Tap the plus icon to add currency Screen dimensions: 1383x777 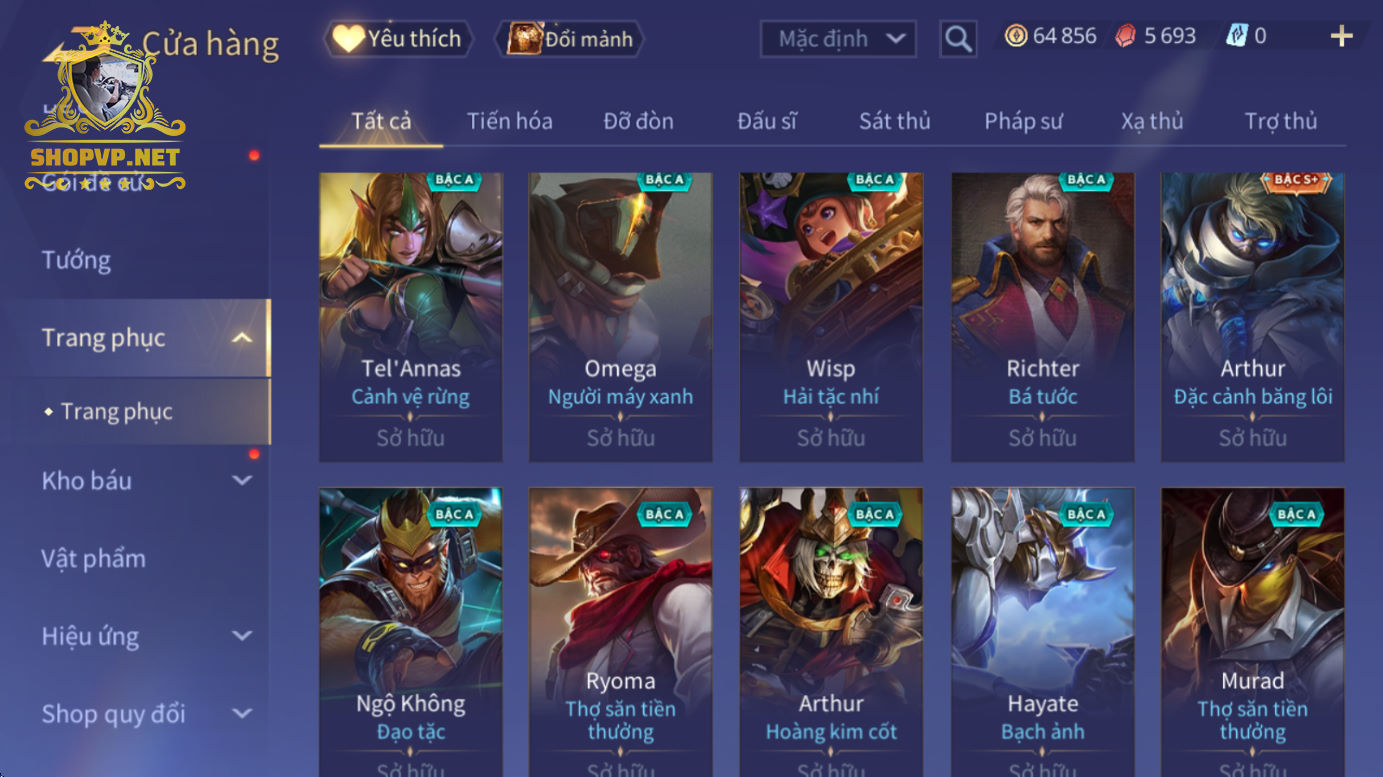click(1341, 37)
